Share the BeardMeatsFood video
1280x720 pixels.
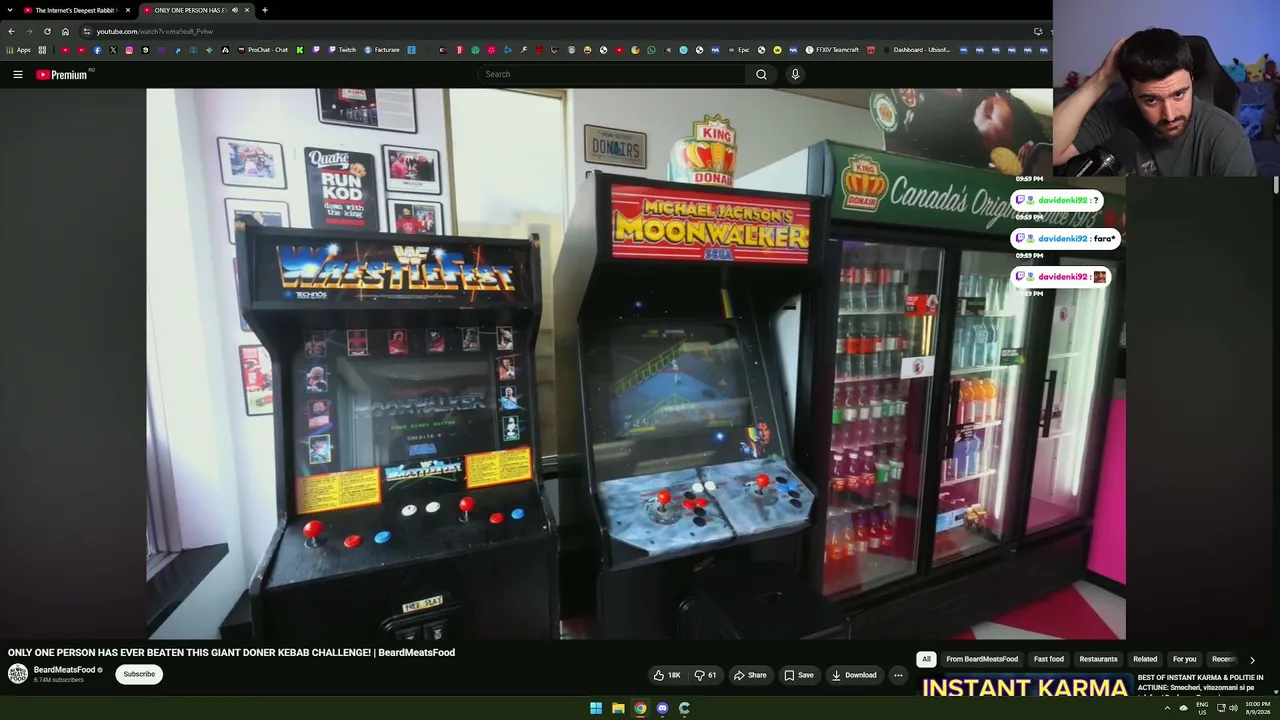coord(750,675)
